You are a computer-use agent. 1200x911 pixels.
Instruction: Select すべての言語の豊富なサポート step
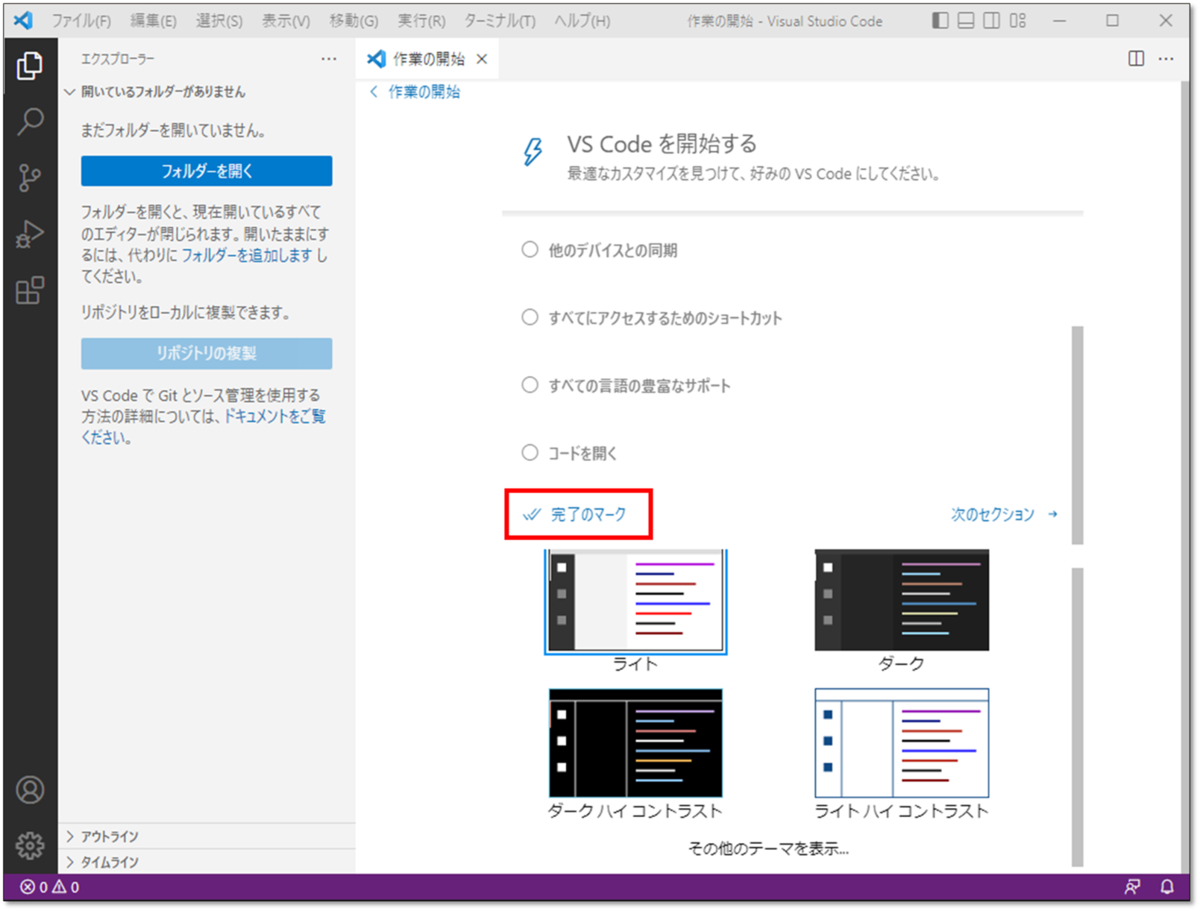pyautogui.click(x=626, y=386)
